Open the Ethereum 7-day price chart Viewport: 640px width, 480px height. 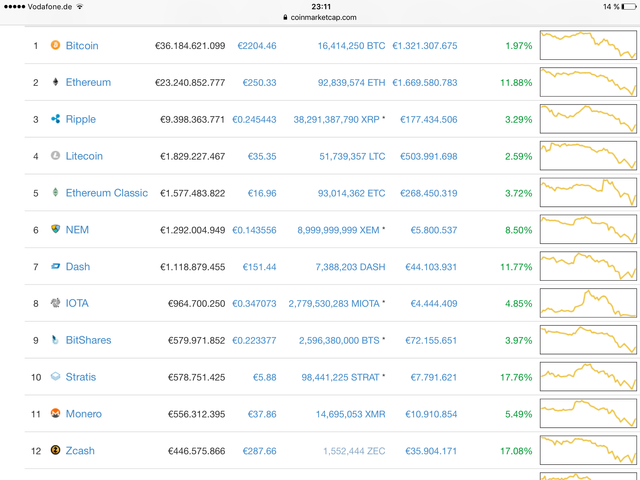tap(588, 82)
